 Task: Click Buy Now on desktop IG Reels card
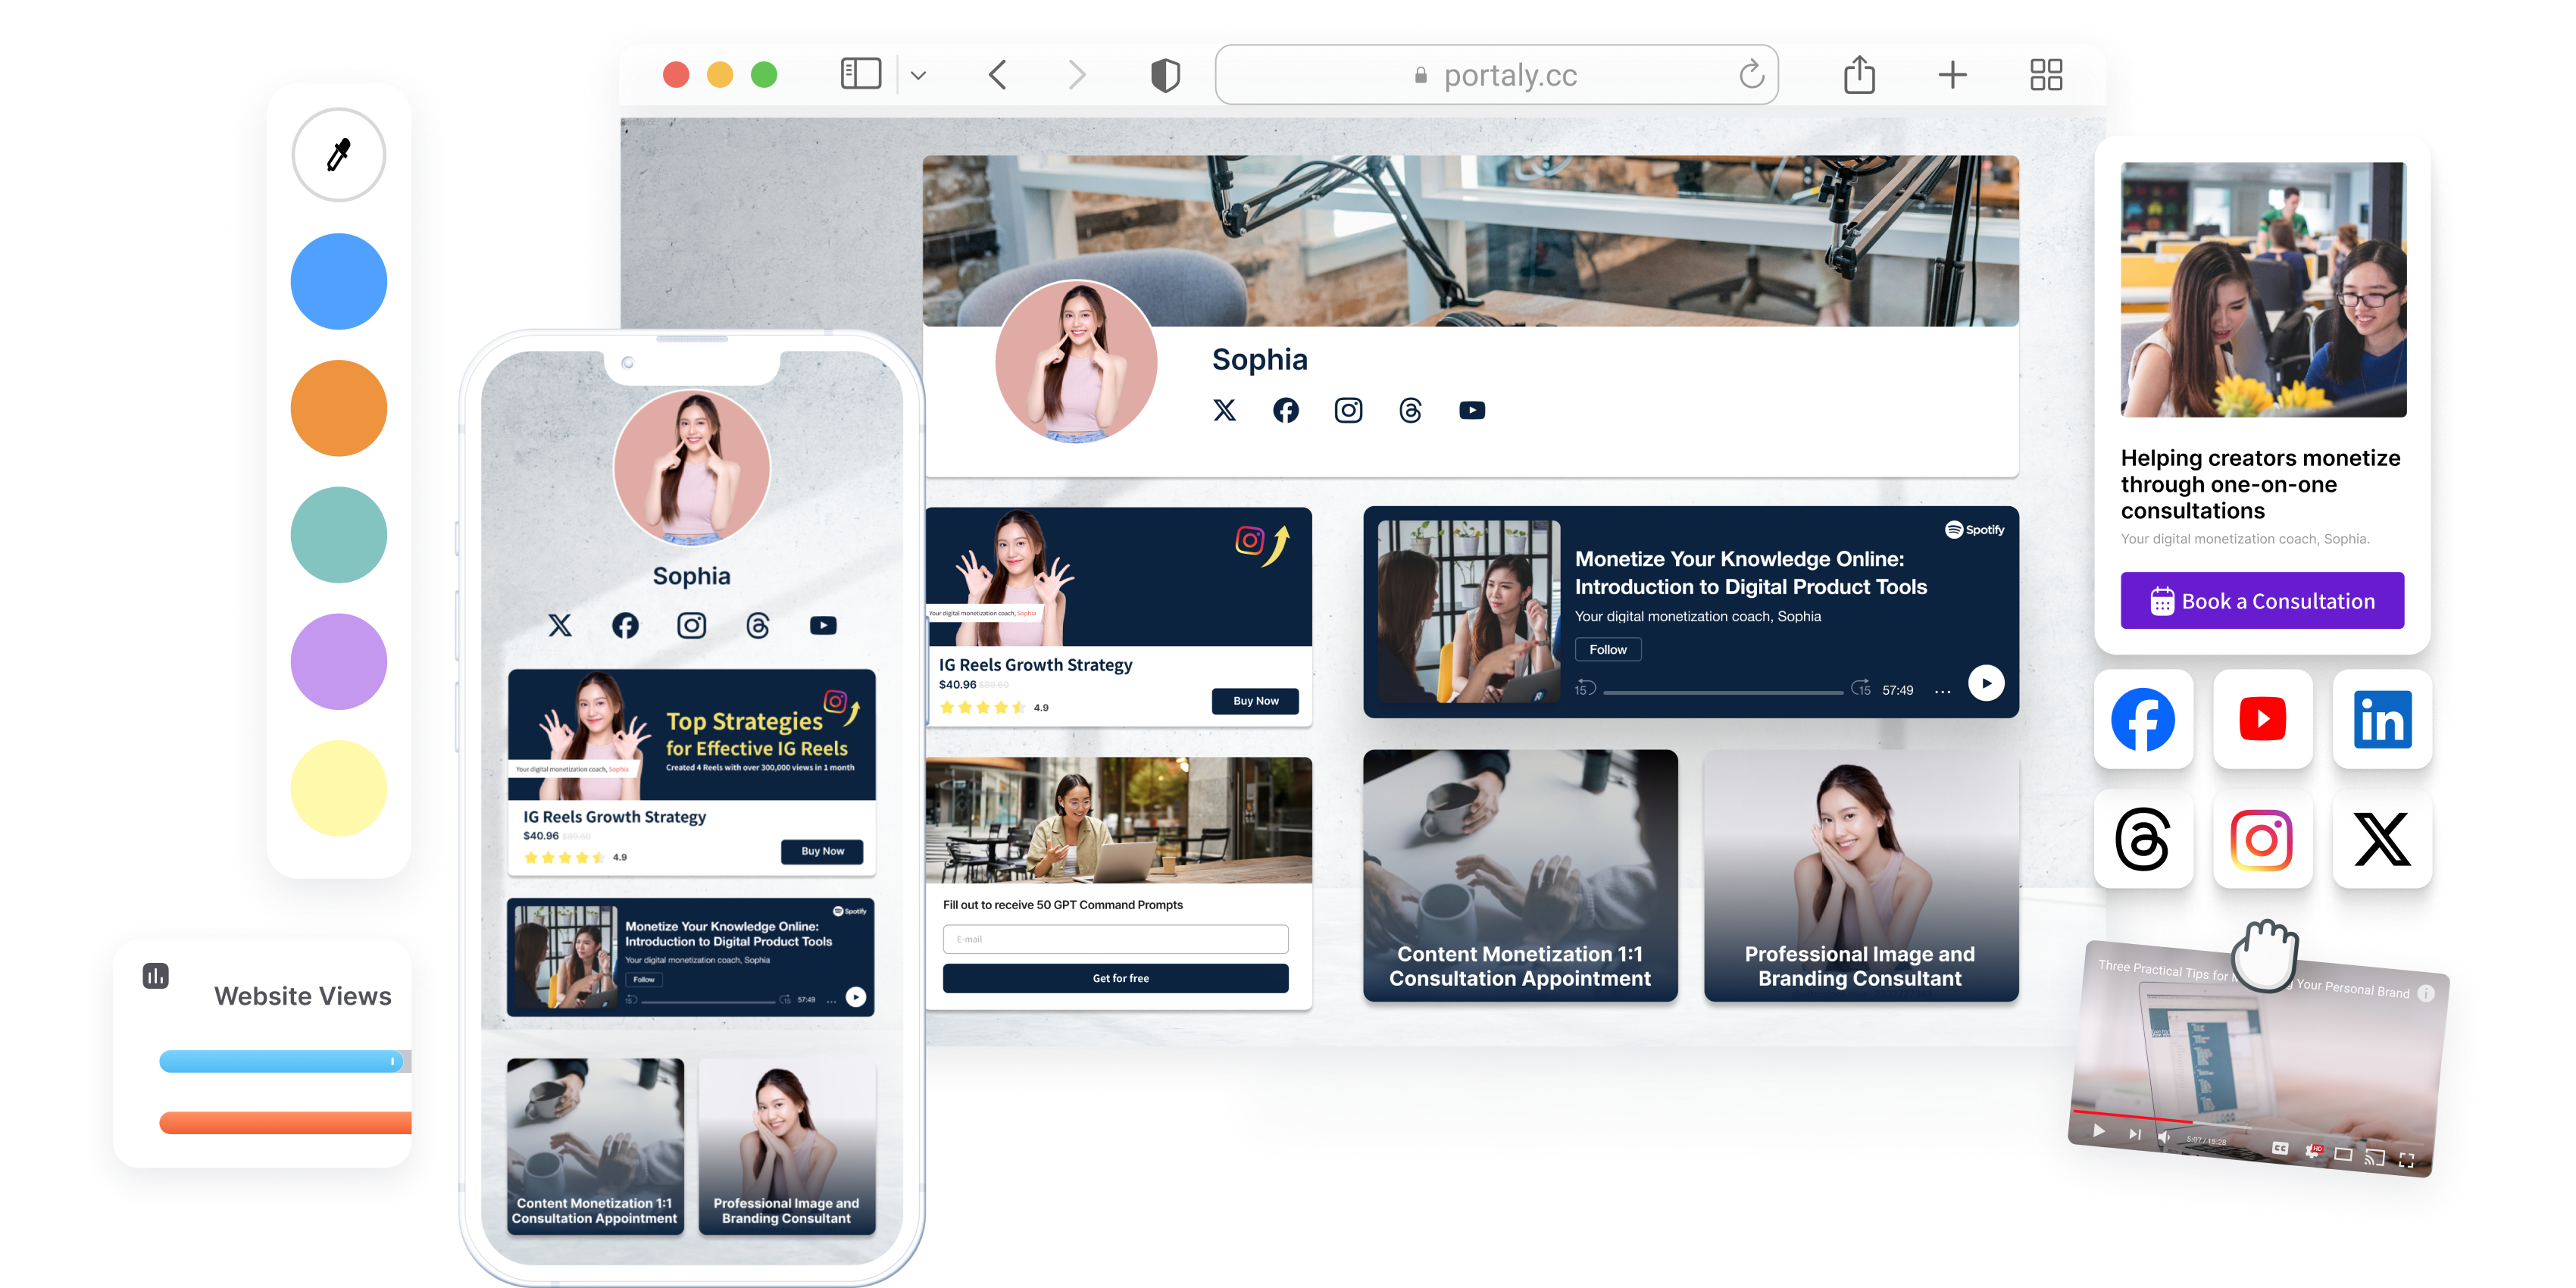pos(1255,701)
